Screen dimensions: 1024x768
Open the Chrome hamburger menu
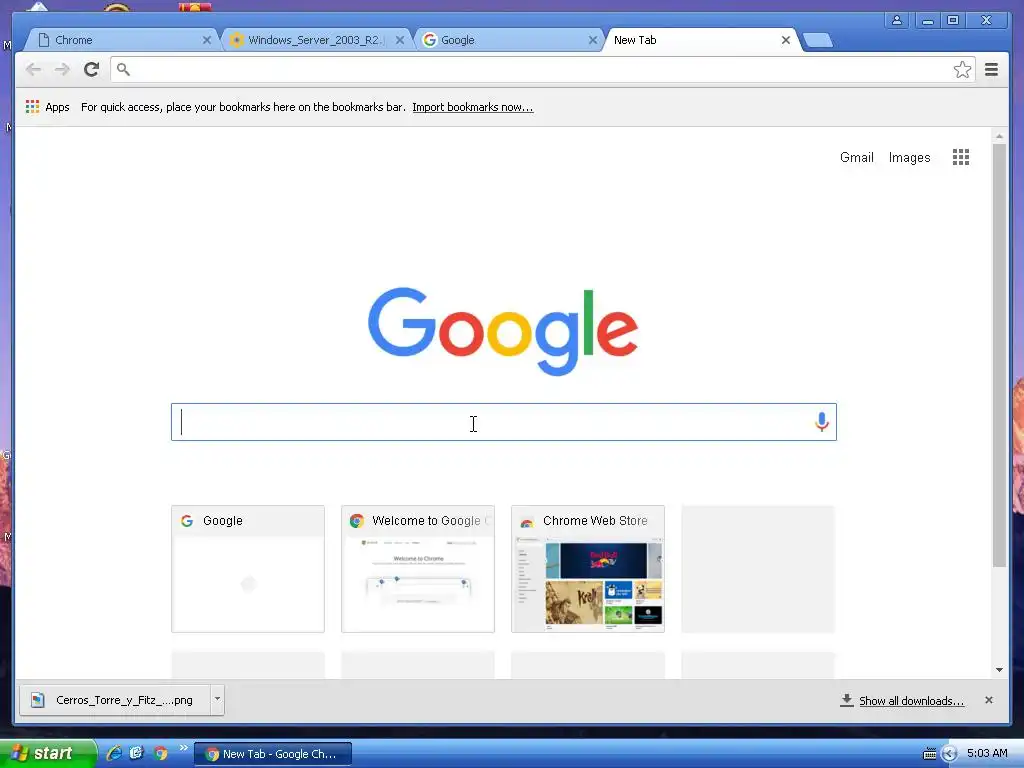tap(991, 69)
